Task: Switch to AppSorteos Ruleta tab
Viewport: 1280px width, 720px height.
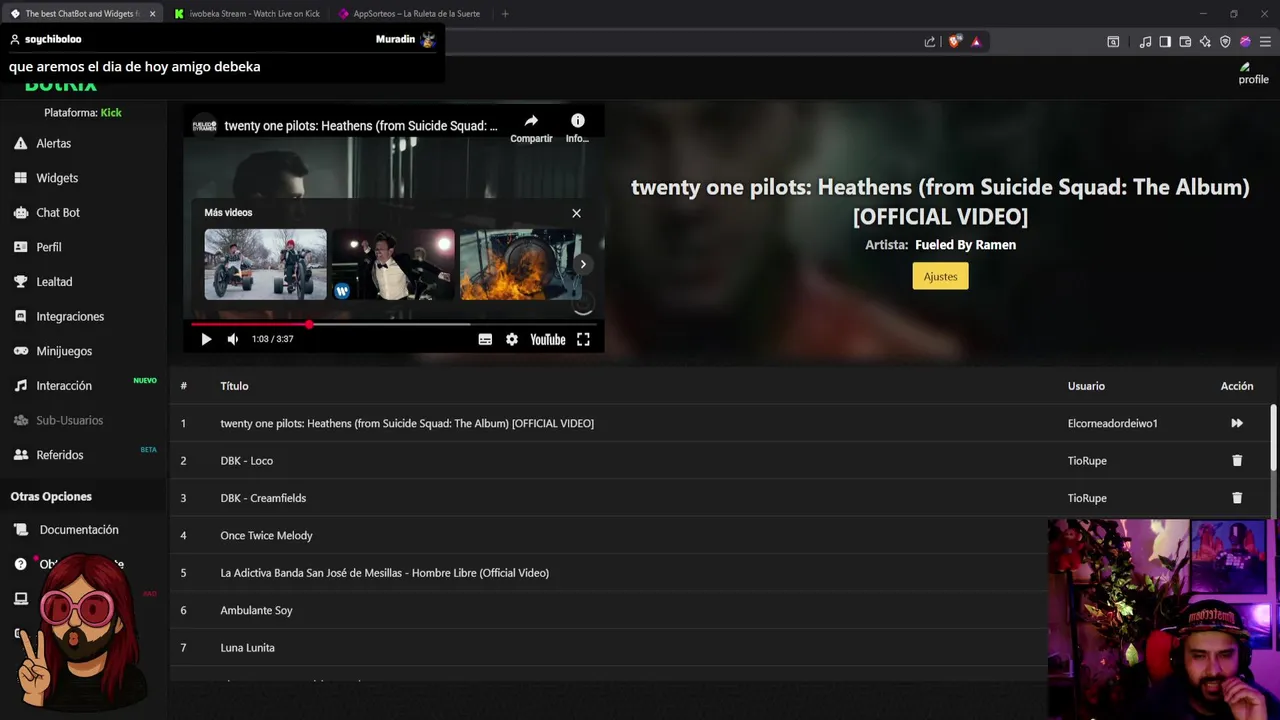Action: pyautogui.click(x=410, y=14)
